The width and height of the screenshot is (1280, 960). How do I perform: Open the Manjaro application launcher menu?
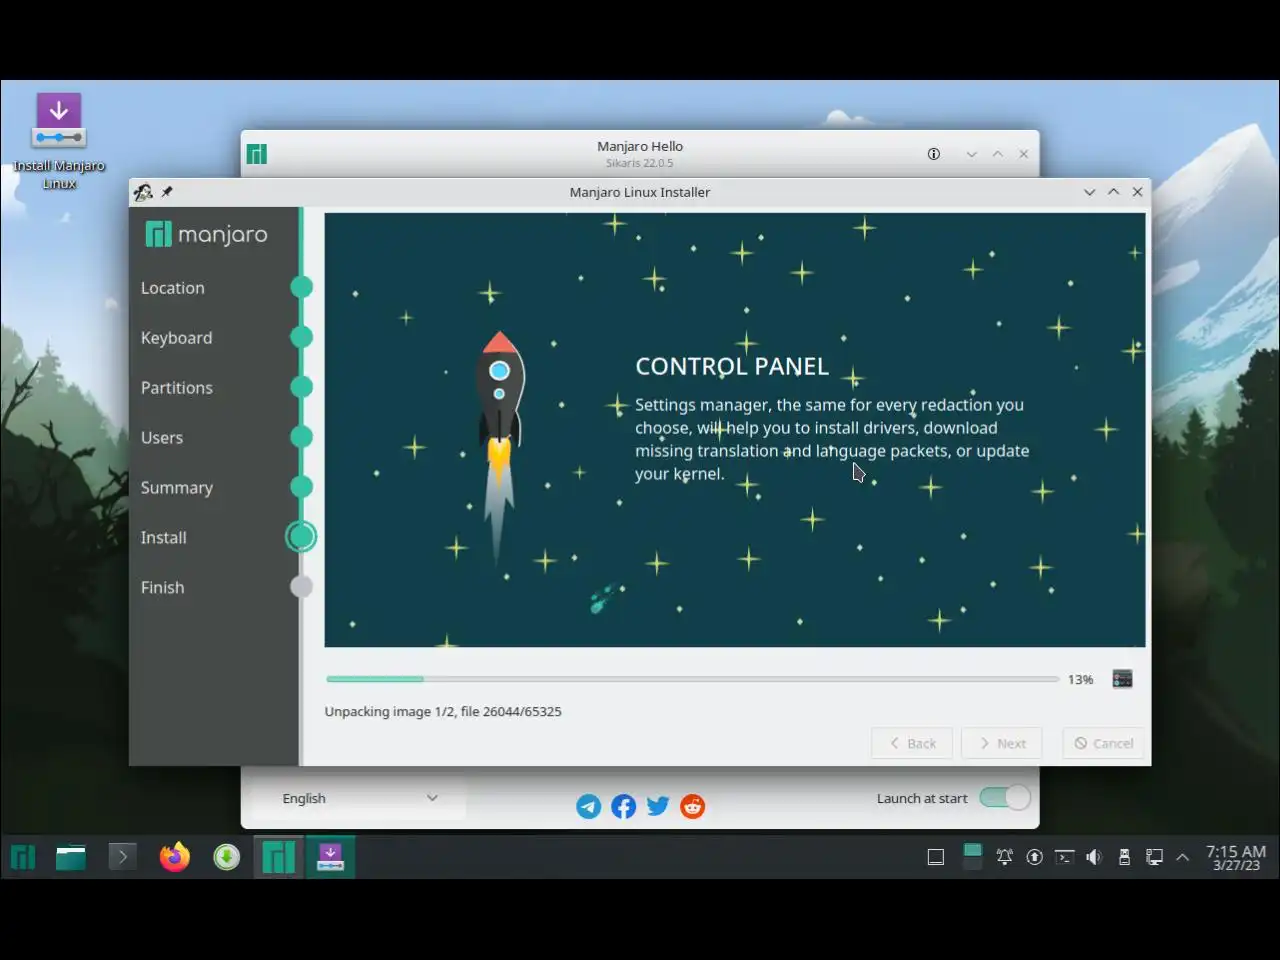click(x=23, y=857)
